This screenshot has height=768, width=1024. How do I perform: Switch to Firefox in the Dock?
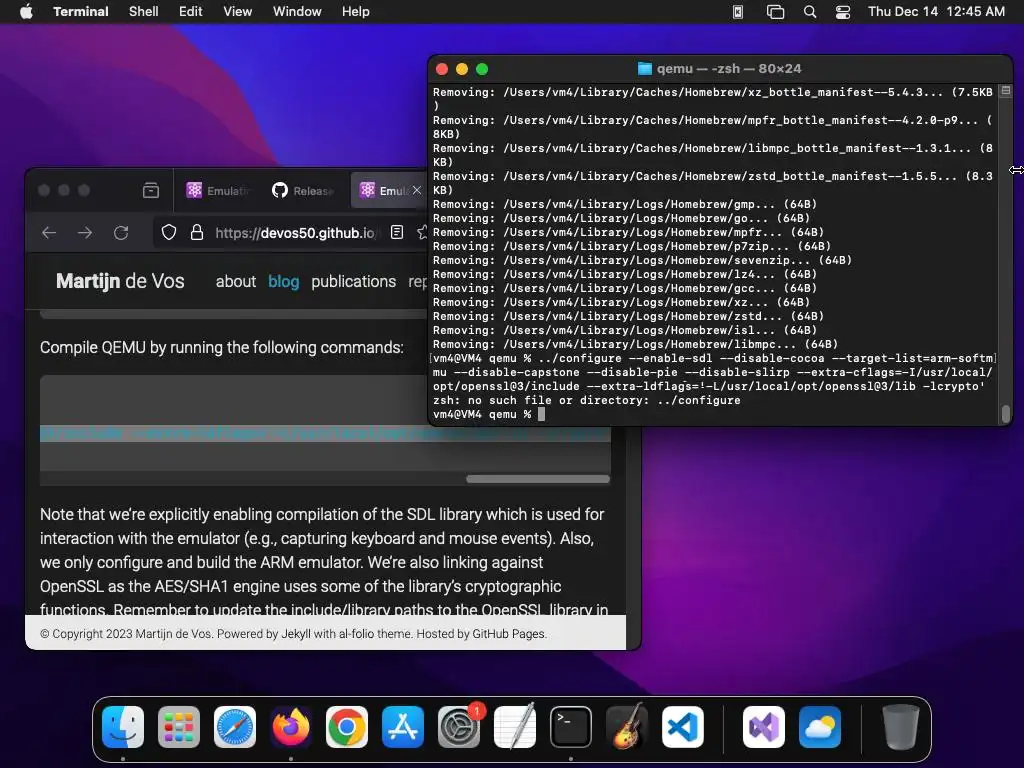pos(291,727)
